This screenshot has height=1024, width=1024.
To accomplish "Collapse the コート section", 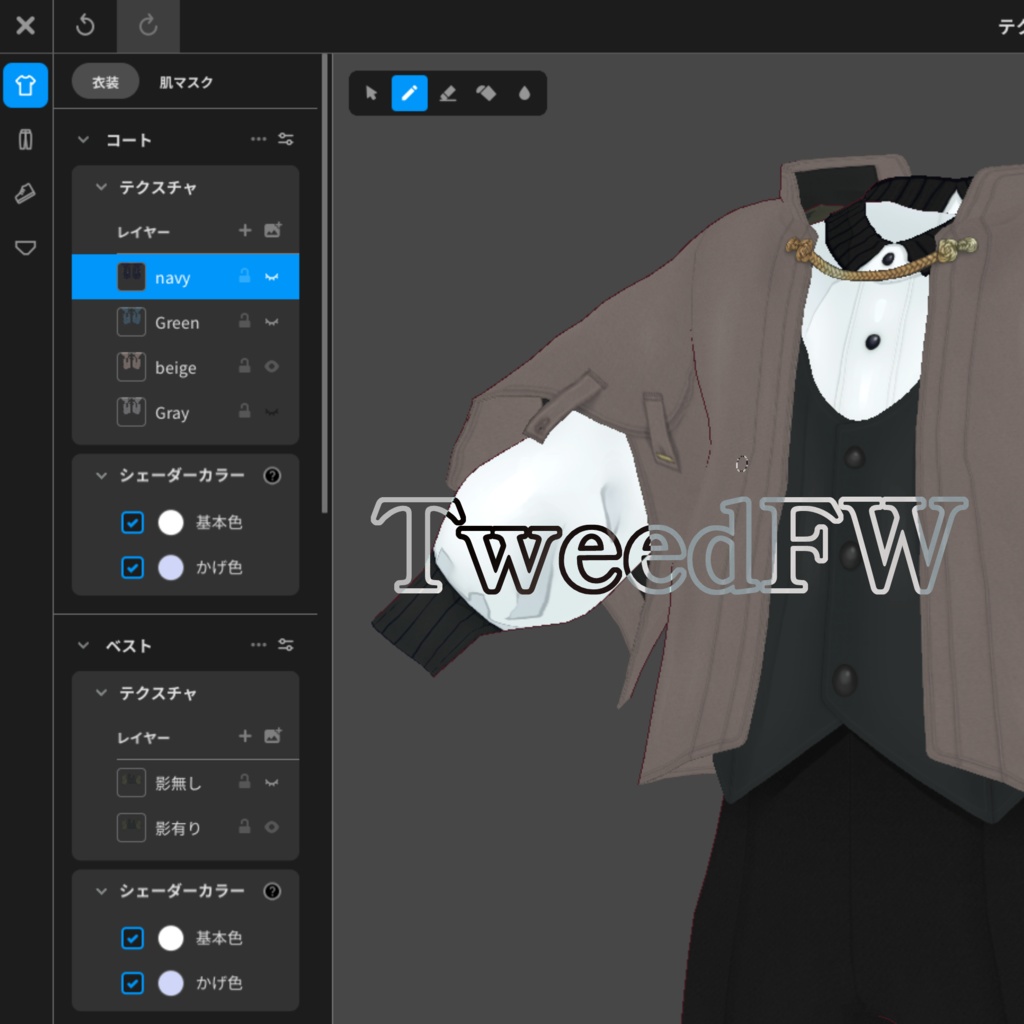I will pyautogui.click(x=83, y=139).
